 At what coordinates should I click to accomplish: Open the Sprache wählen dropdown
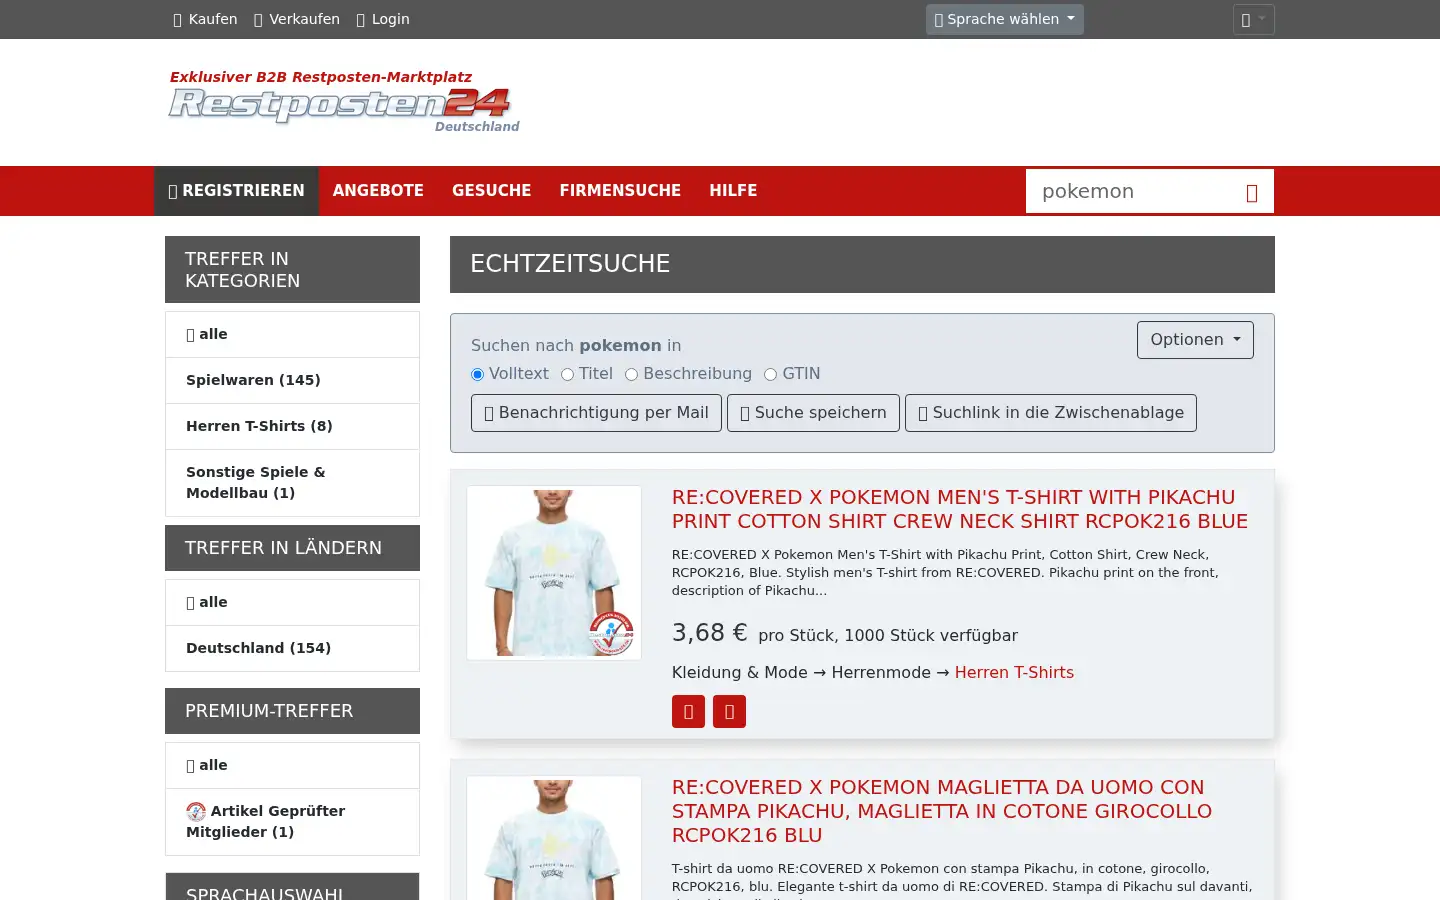pos(1004,19)
